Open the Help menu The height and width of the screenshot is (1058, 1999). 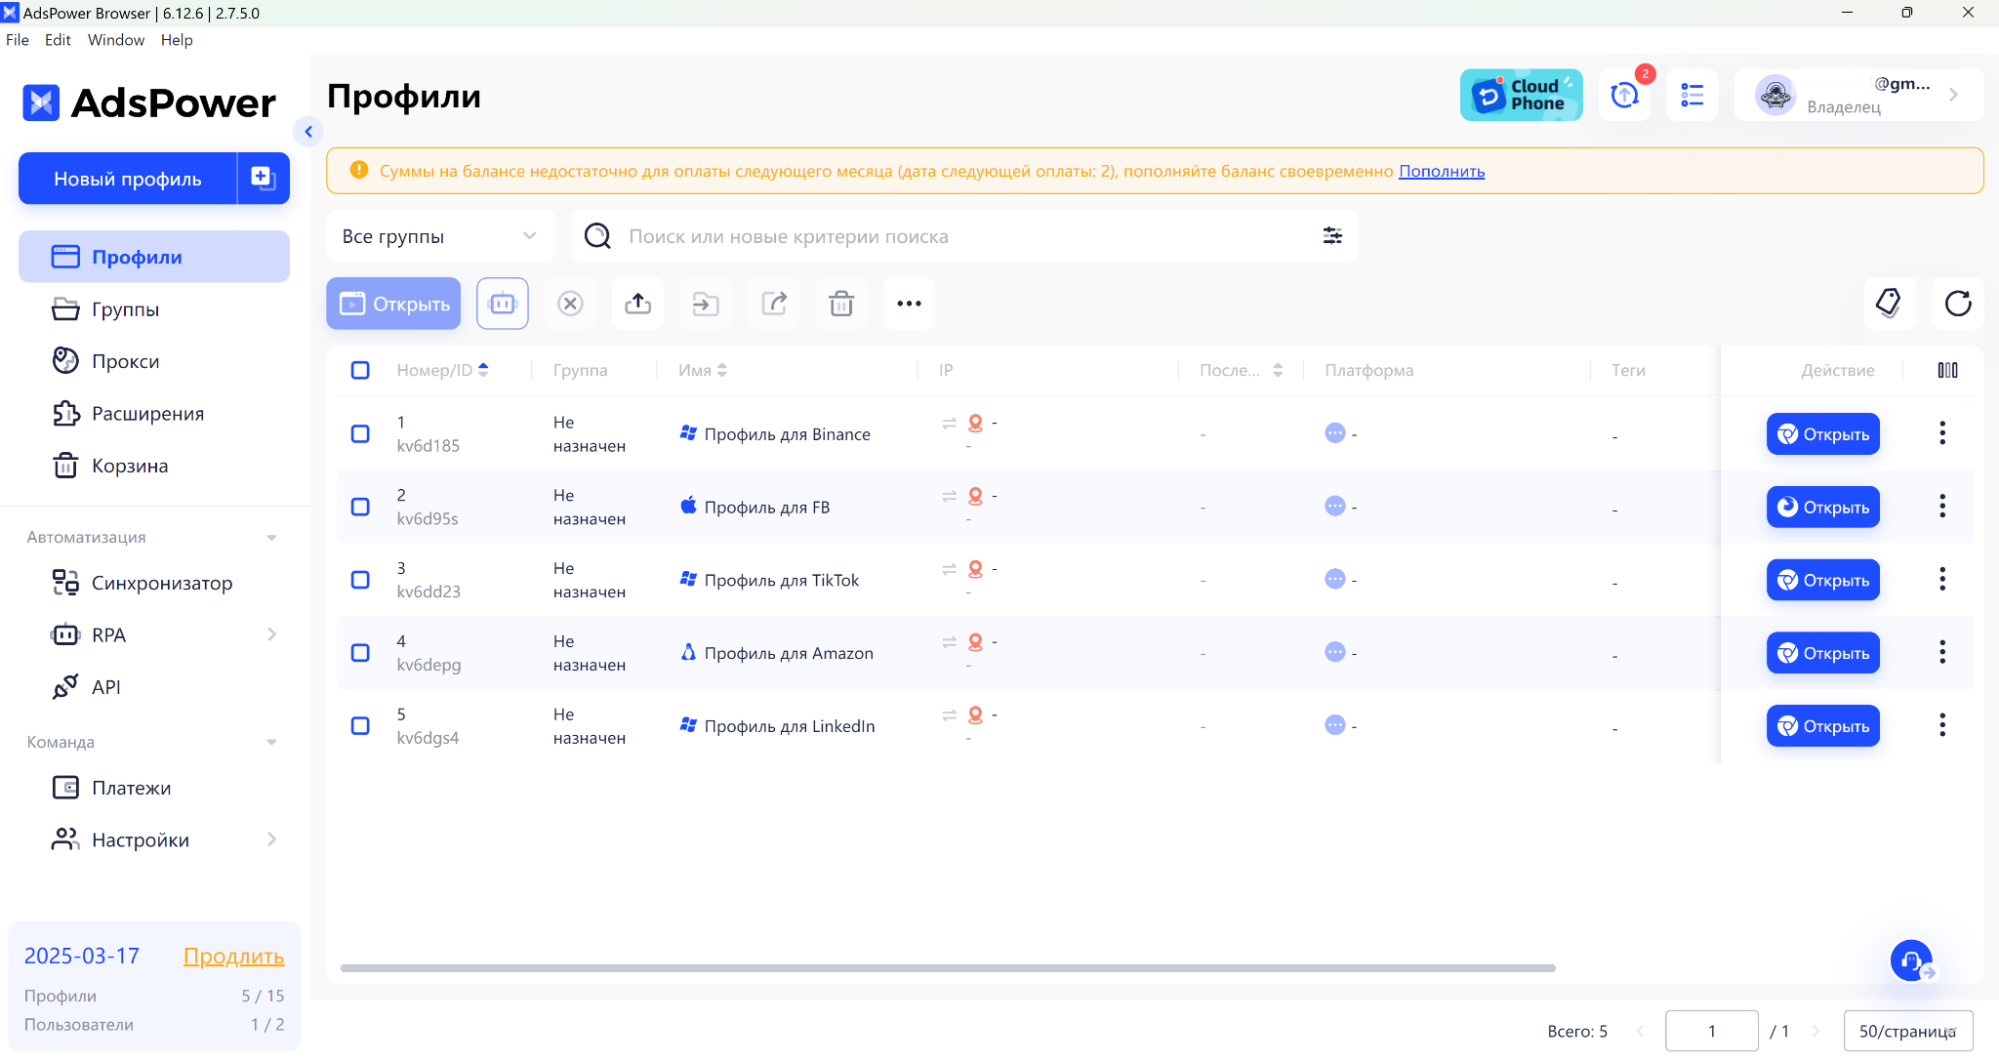177,40
